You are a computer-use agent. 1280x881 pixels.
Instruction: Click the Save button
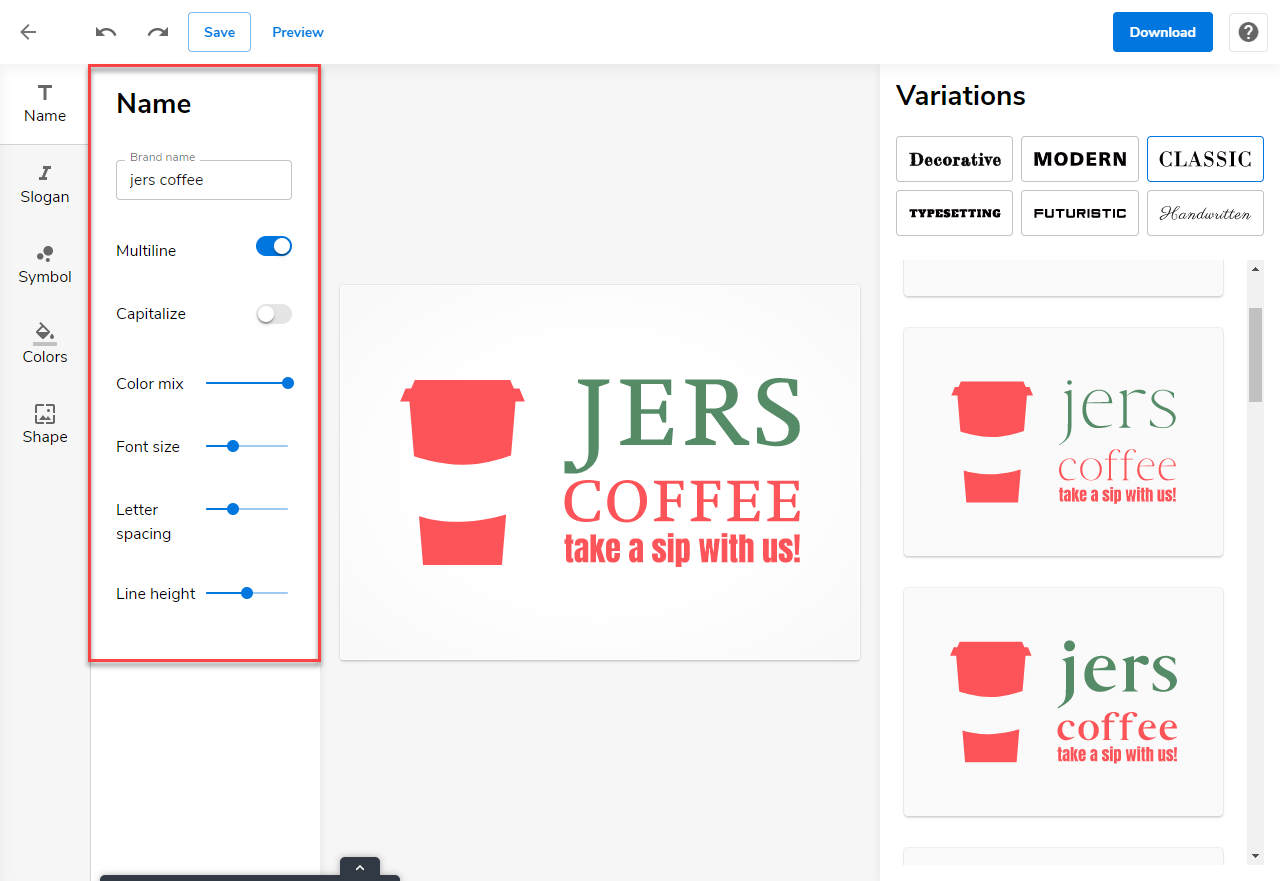point(219,32)
